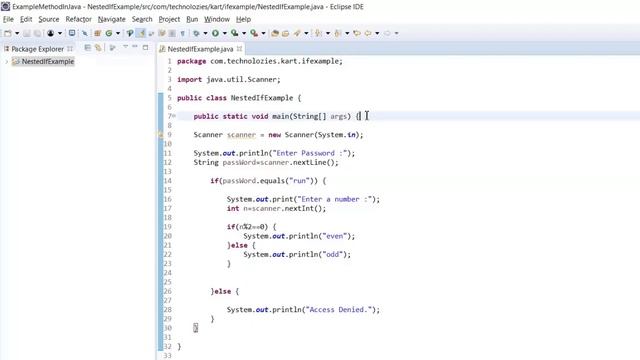Click the highlighted closing brace on line 30

coord(196,328)
